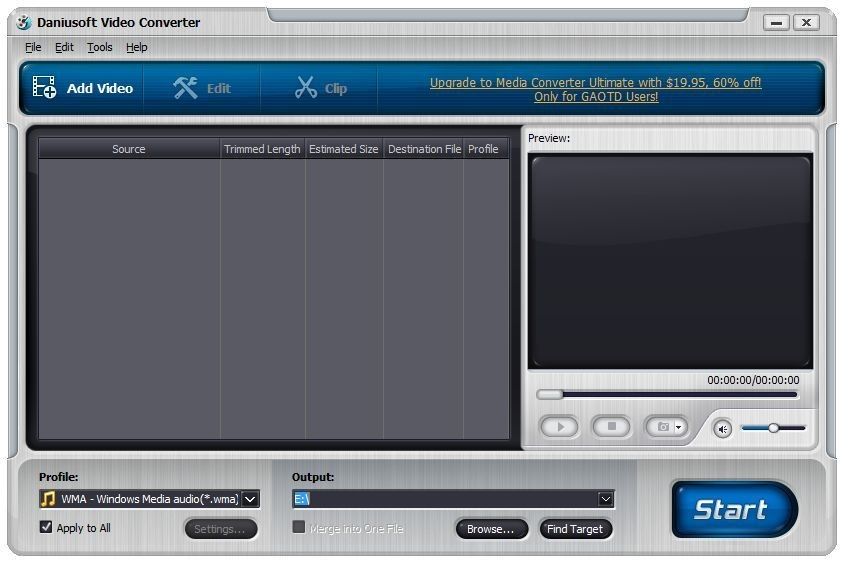Viewport: 848px width, 564px height.
Task: Minimize the Daniusoft window
Action: click(776, 23)
